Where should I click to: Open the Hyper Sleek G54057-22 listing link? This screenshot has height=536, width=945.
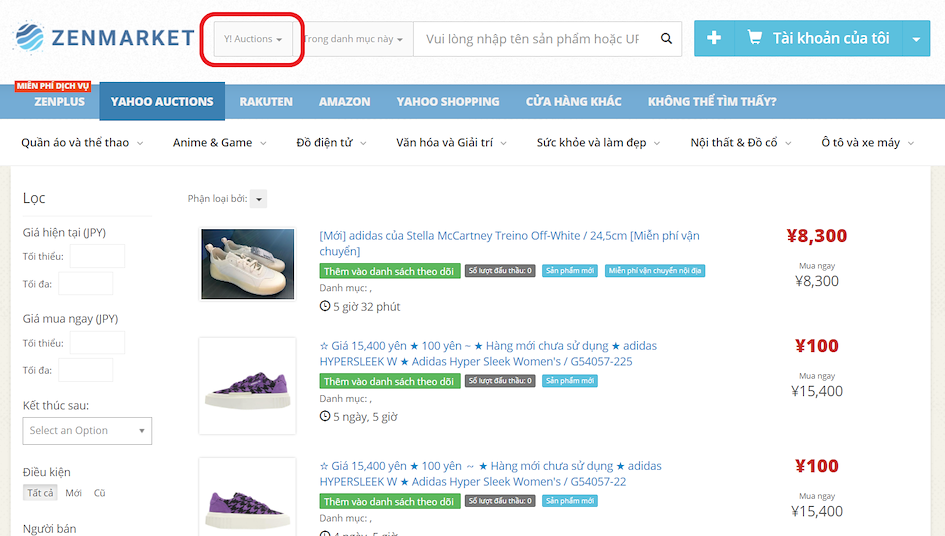[x=491, y=473]
